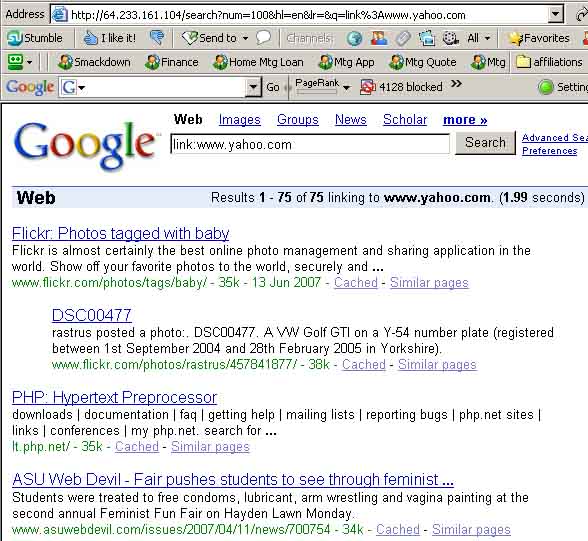Select the people channel icon
The image size is (588, 541).
pyautogui.click(x=378, y=38)
